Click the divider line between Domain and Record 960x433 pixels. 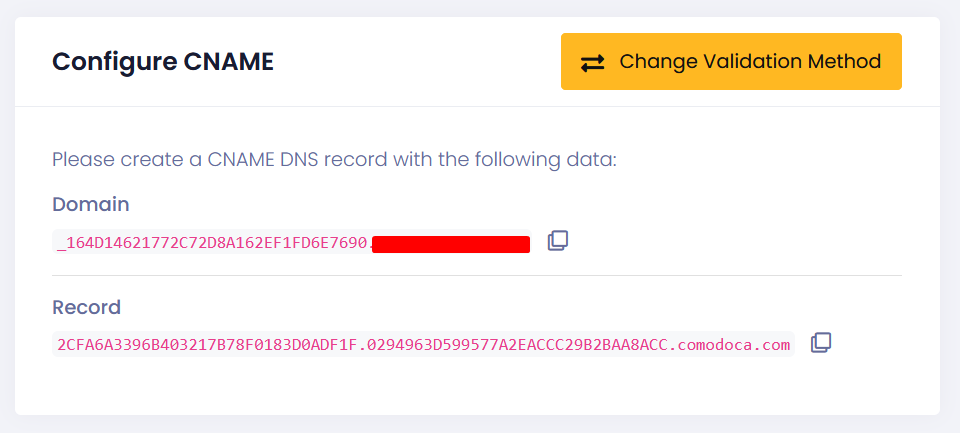[476, 276]
